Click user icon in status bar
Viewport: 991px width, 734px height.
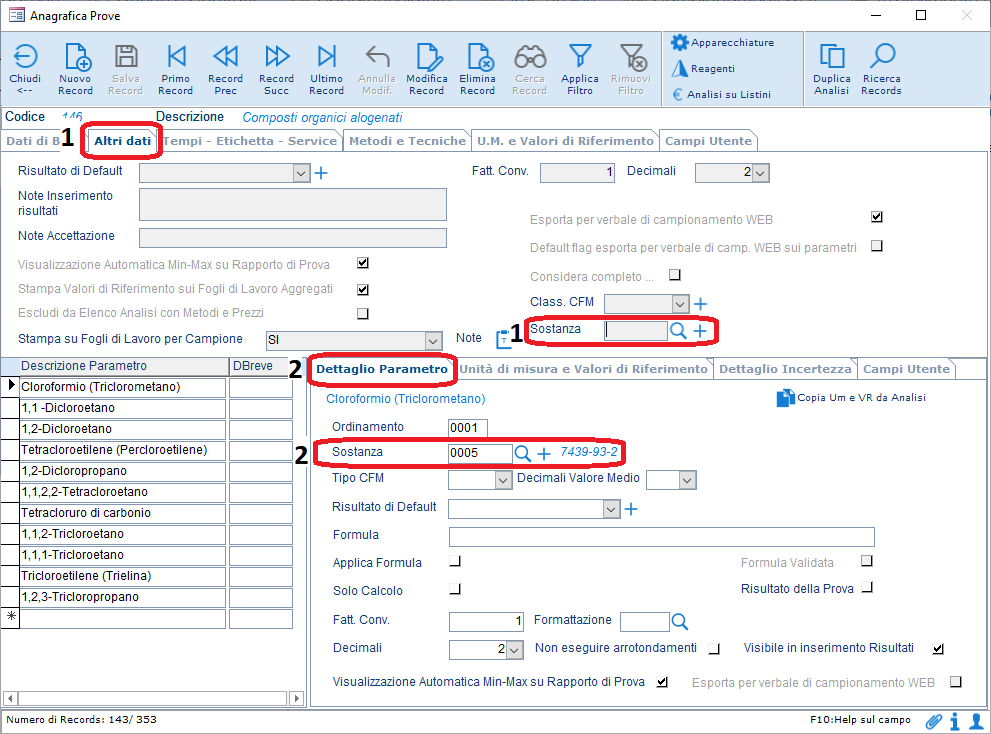click(x=976, y=721)
